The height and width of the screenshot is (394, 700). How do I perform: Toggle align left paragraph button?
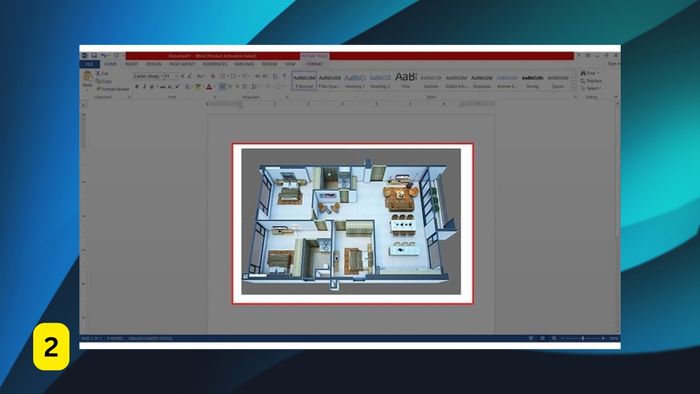pos(222,87)
